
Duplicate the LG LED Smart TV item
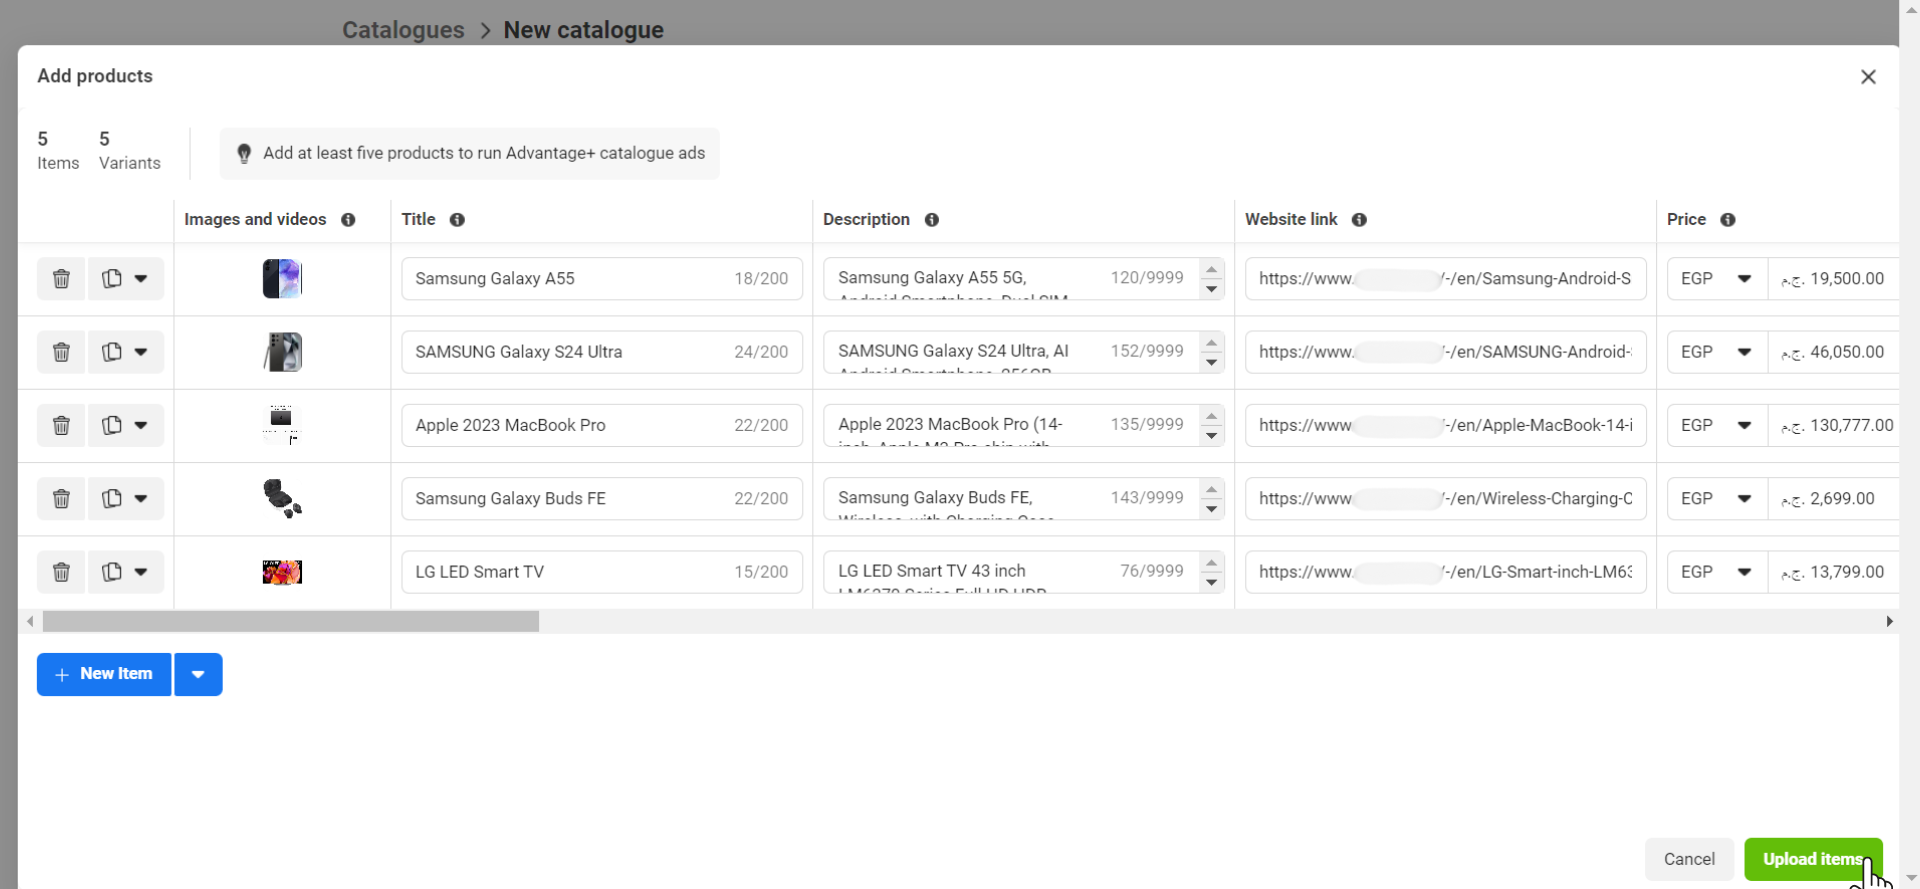[x=112, y=572]
